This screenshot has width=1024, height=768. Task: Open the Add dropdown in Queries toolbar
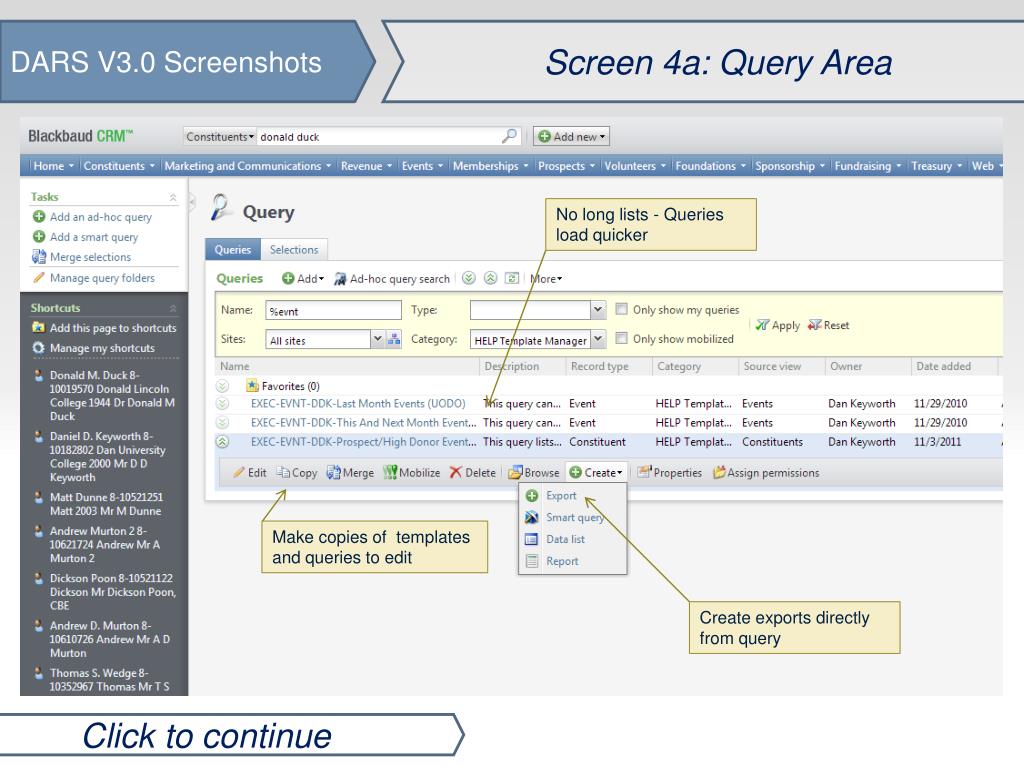[x=303, y=279]
